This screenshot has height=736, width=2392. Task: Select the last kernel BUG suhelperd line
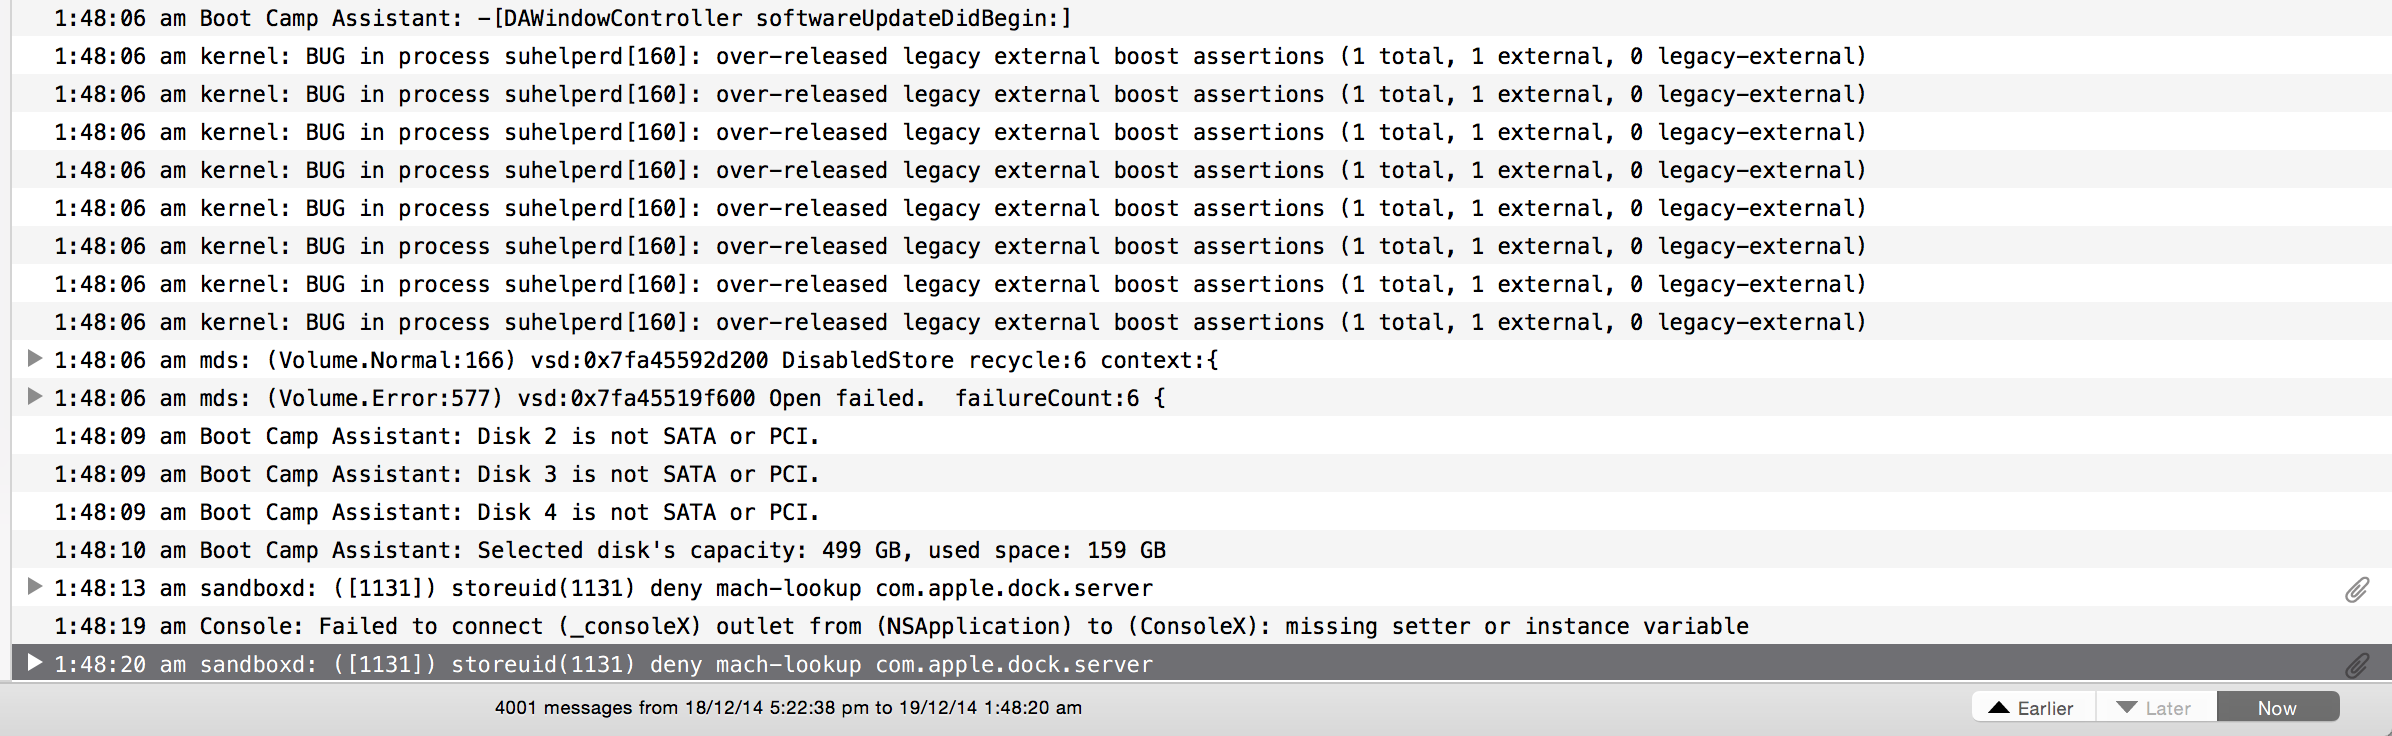click(x=1201, y=322)
